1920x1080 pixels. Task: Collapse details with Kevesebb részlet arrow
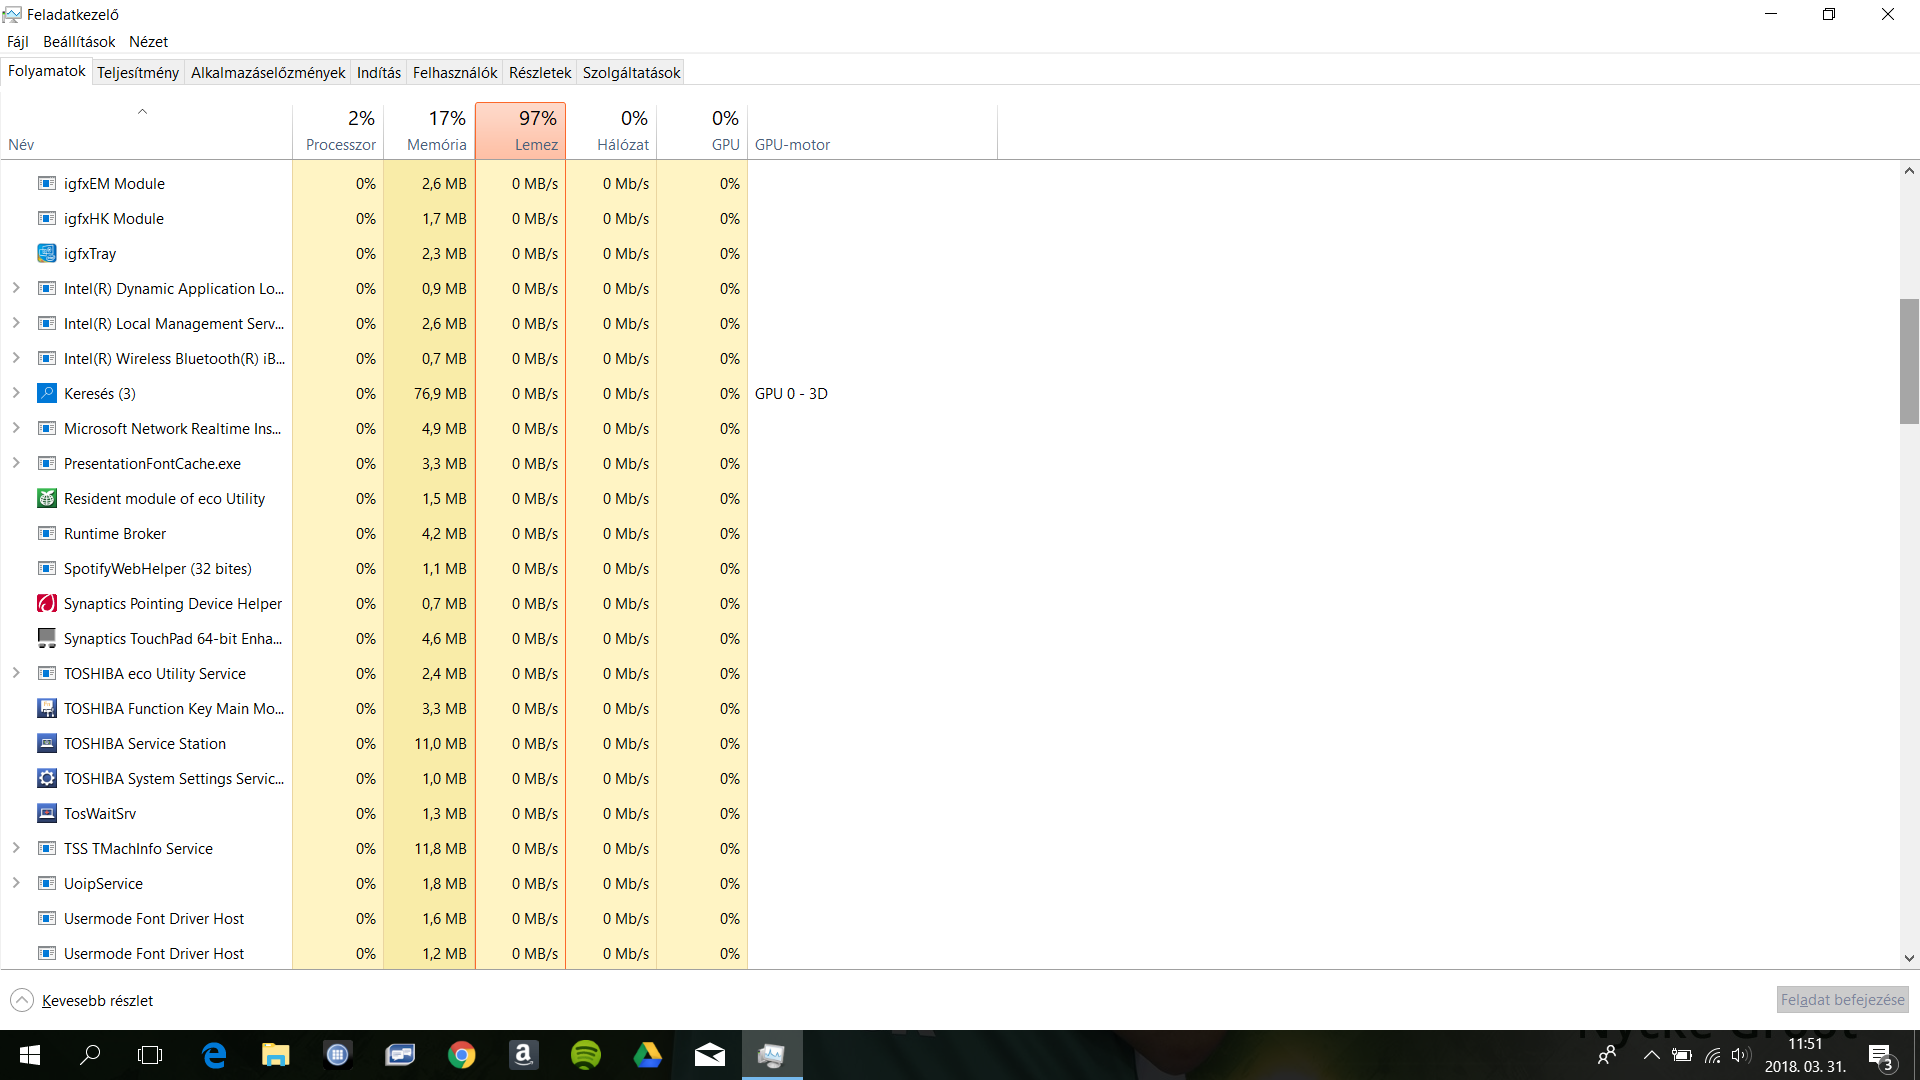pos(22,1000)
